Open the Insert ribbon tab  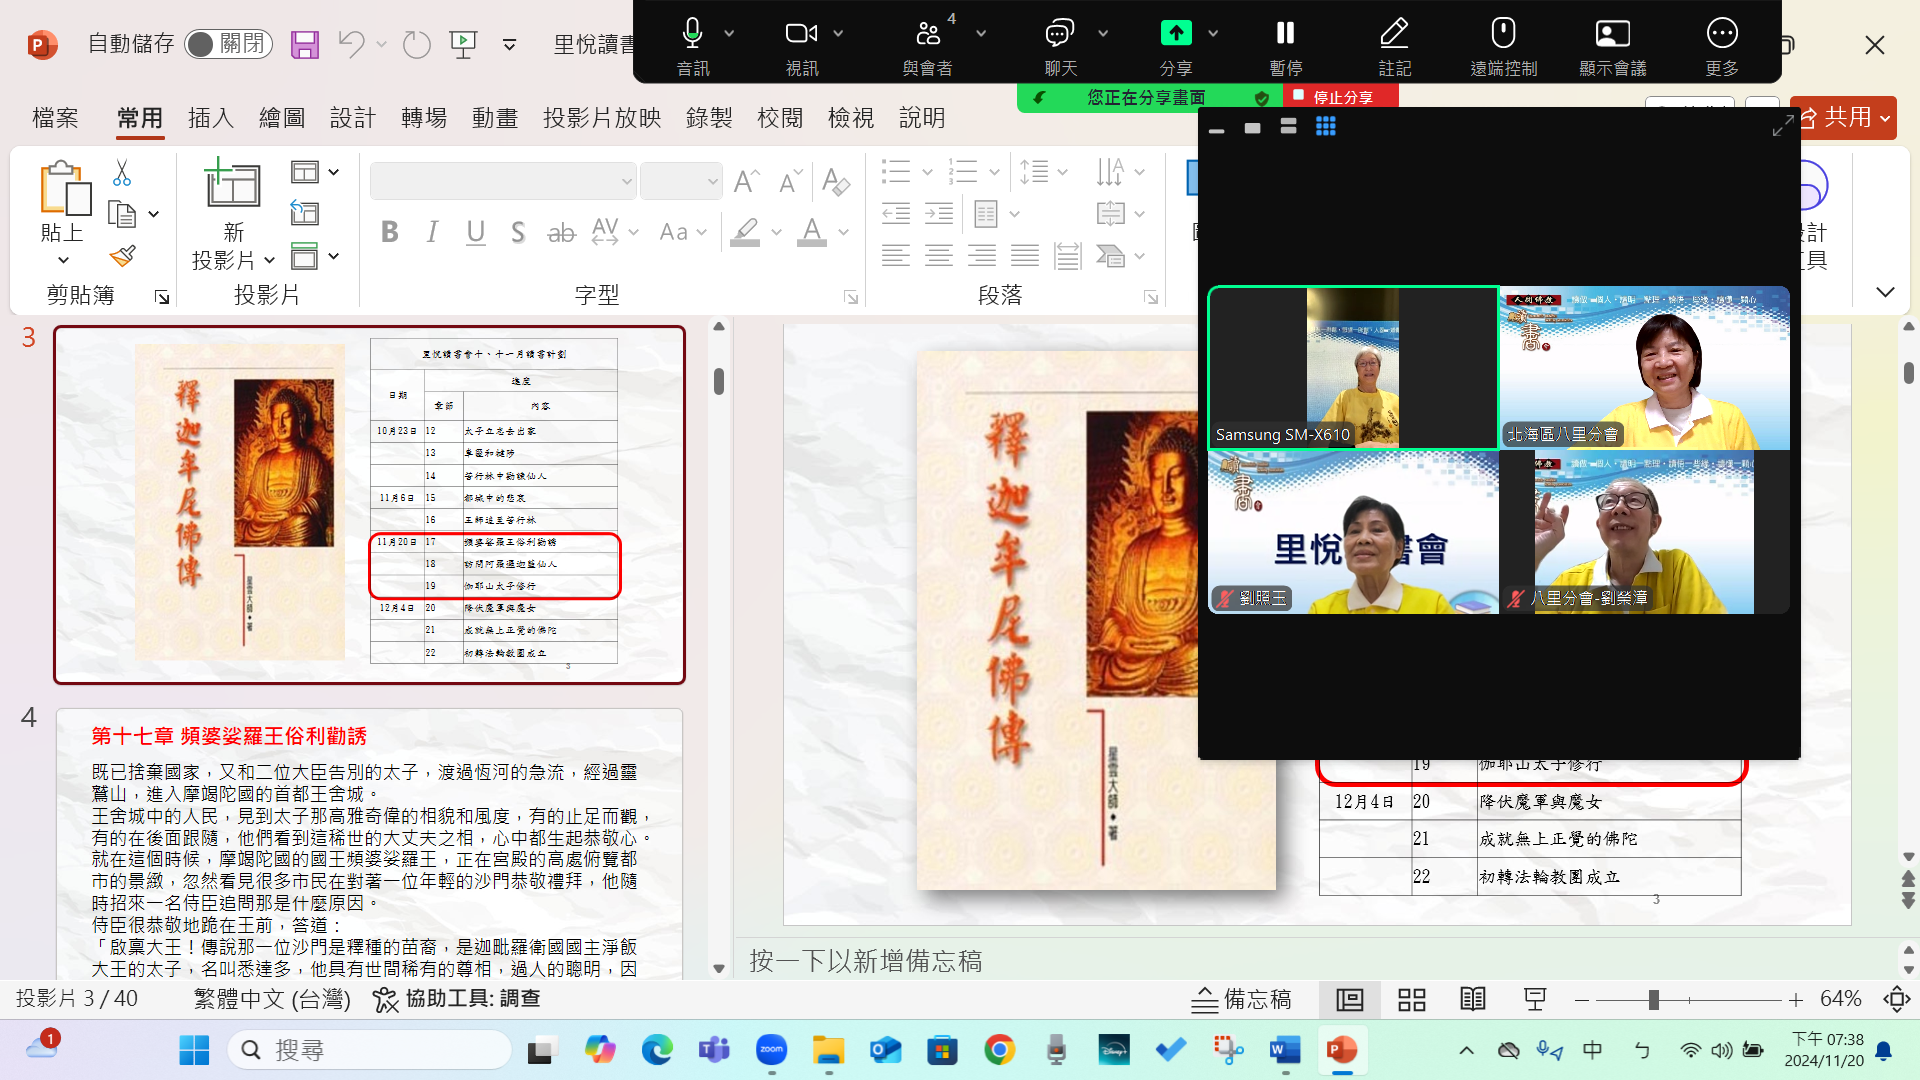(210, 118)
